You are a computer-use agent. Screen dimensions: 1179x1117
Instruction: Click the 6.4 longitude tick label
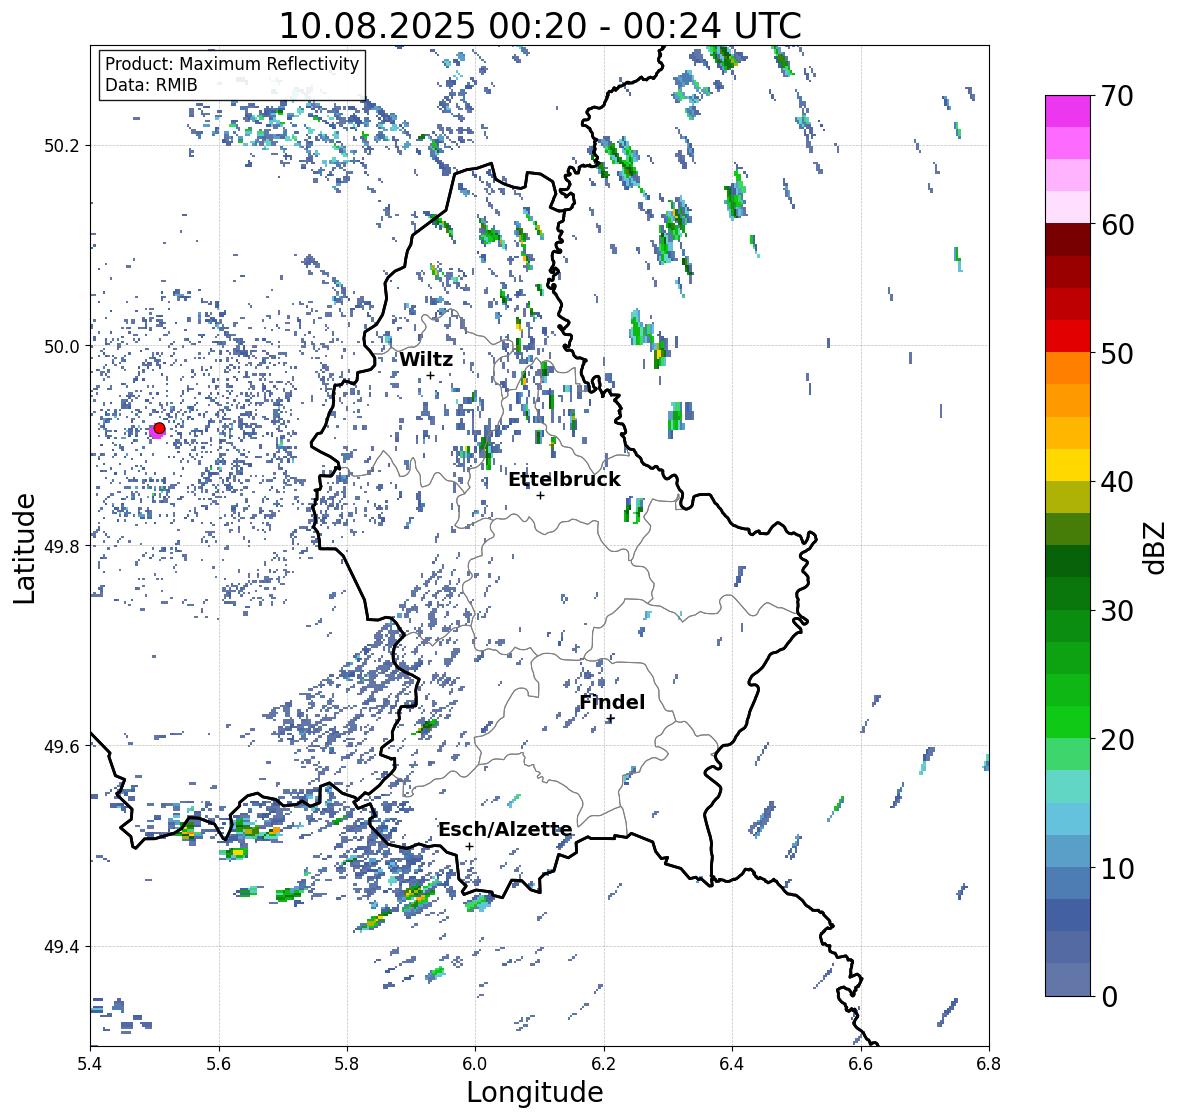pos(732,1063)
